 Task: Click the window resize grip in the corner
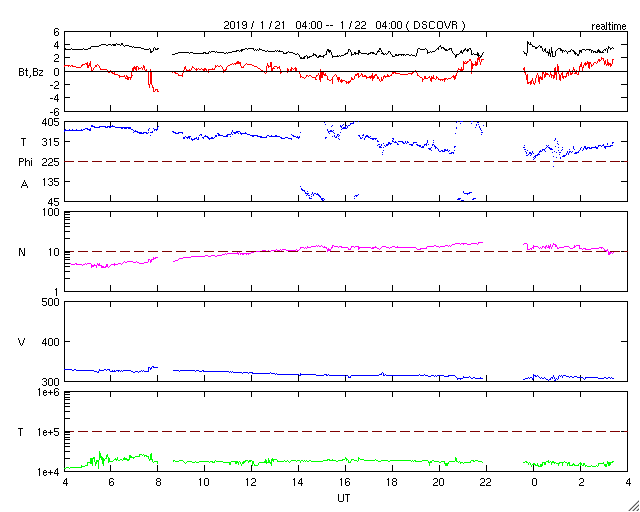coord(634,506)
